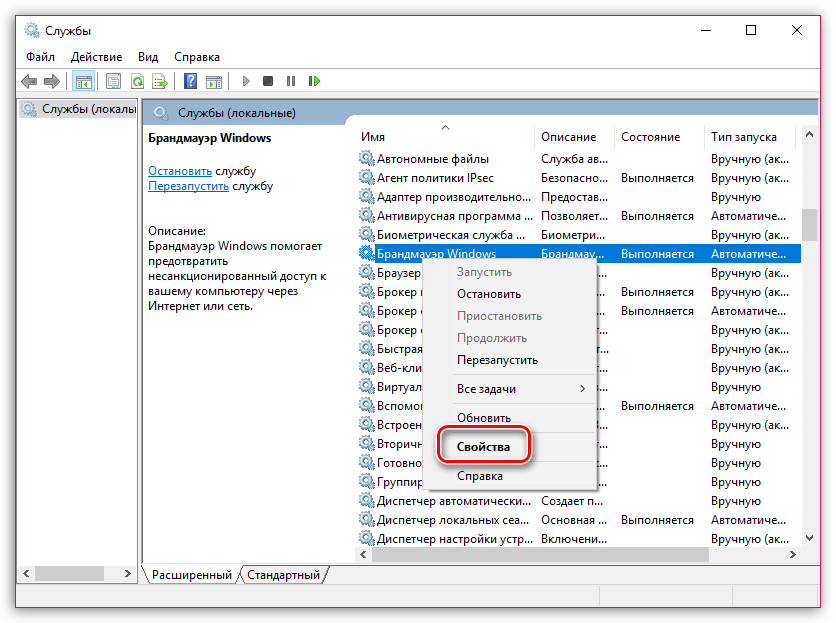Screen dimensions: 836x623
Task: Select Антивирусная программа service row
Action: (578, 215)
